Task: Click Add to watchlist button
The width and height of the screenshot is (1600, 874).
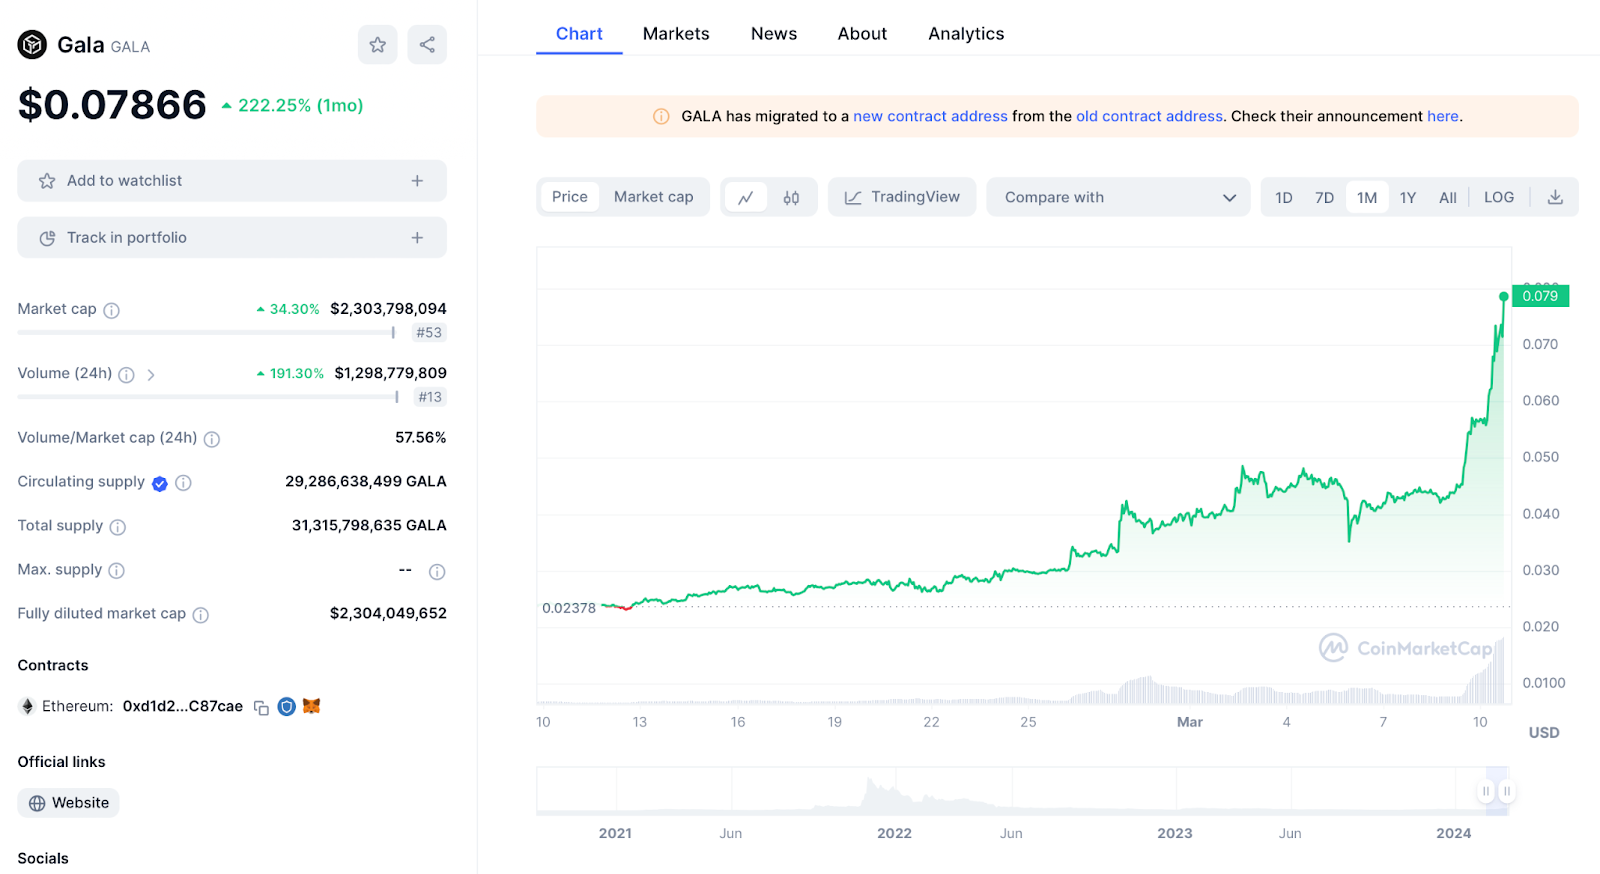Action: pos(232,181)
